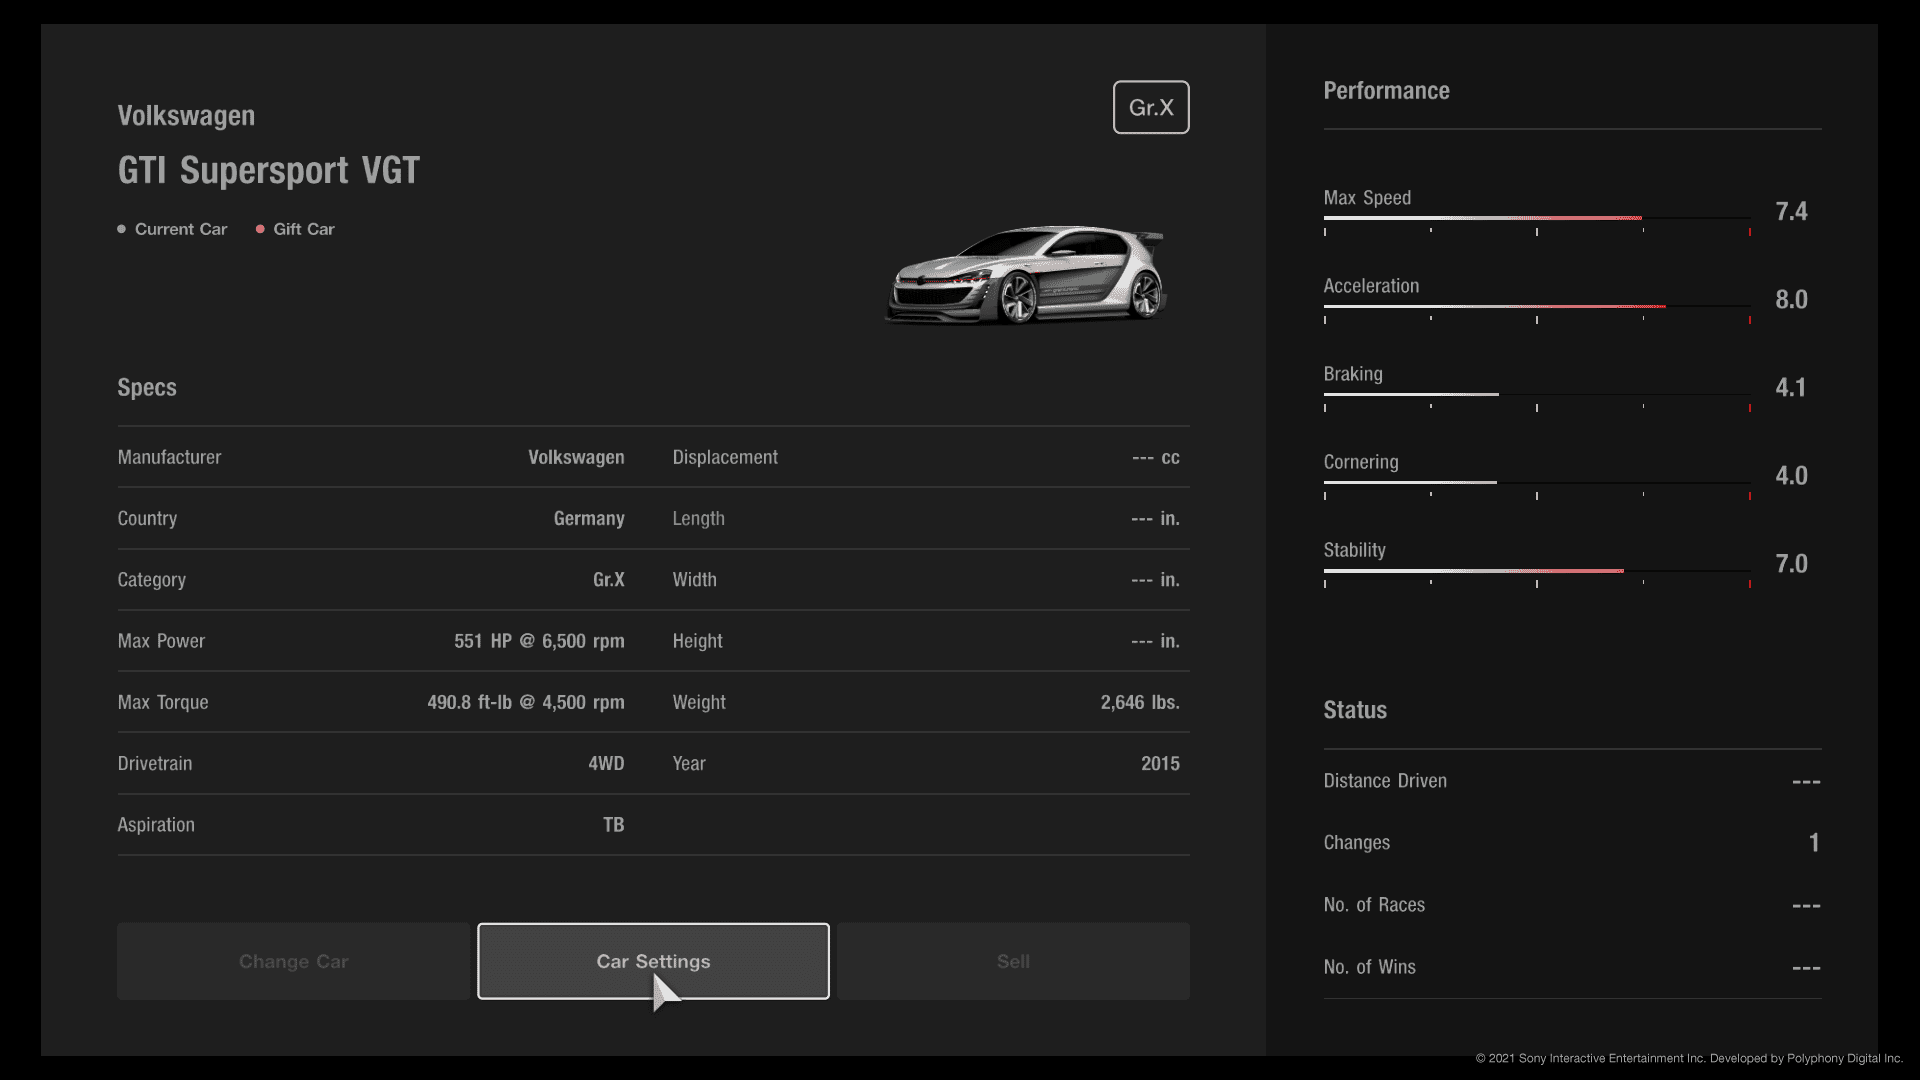Click the Cornering performance bar
This screenshot has height=1080, width=1920.
[x=1537, y=482]
